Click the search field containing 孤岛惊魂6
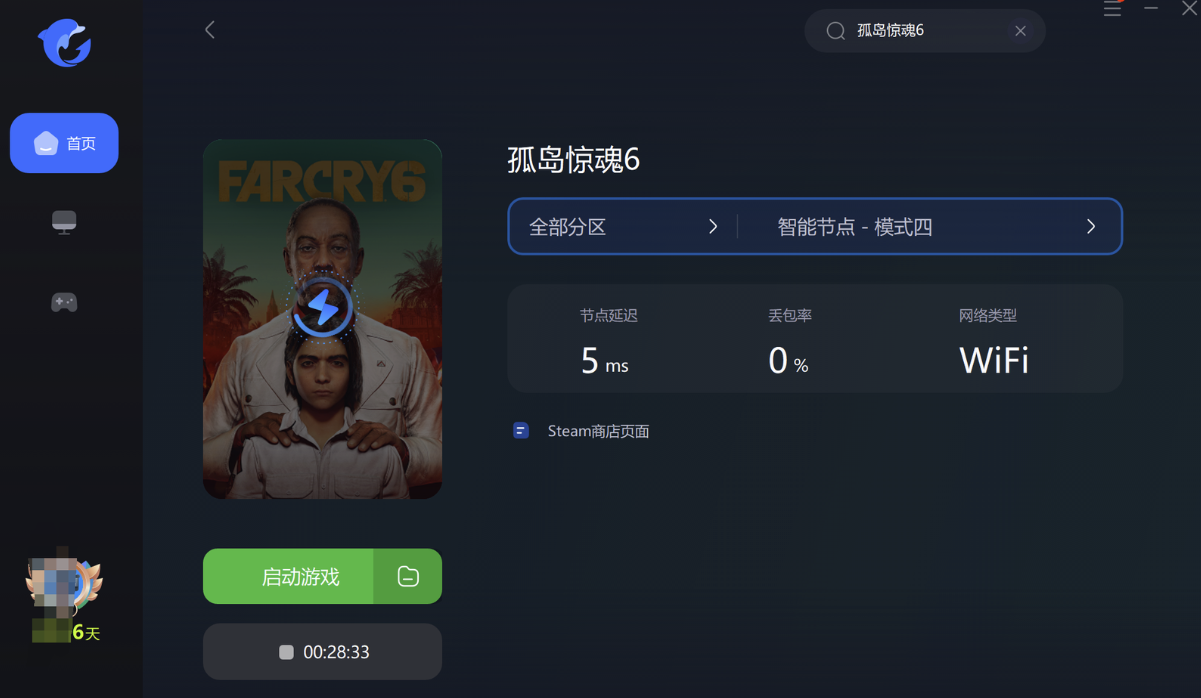 point(925,31)
